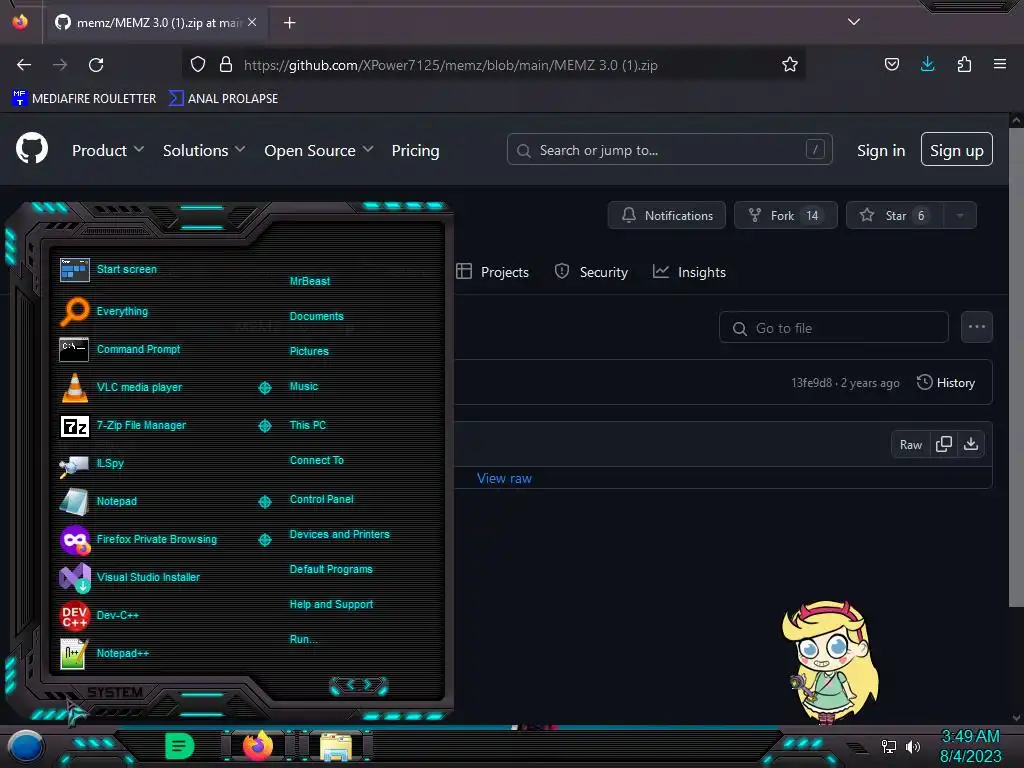Click the network tray icon
Image resolution: width=1024 pixels, height=768 pixels.
coord(889,746)
